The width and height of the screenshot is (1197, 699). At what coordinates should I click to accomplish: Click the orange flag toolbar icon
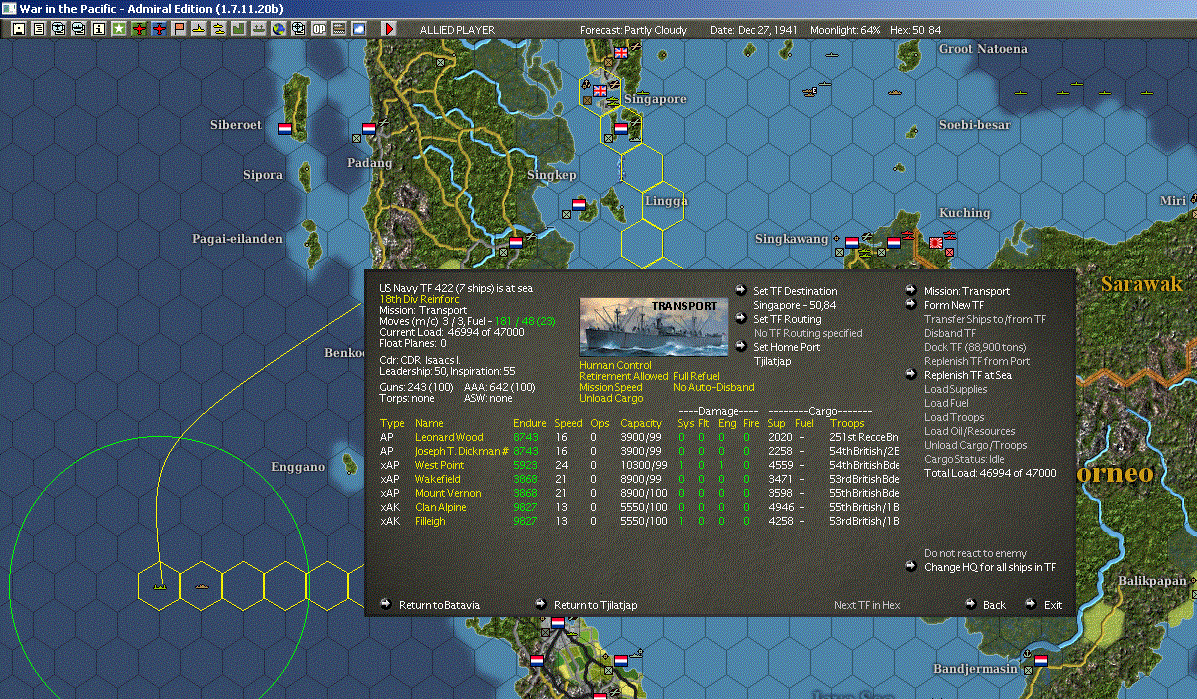(x=179, y=29)
